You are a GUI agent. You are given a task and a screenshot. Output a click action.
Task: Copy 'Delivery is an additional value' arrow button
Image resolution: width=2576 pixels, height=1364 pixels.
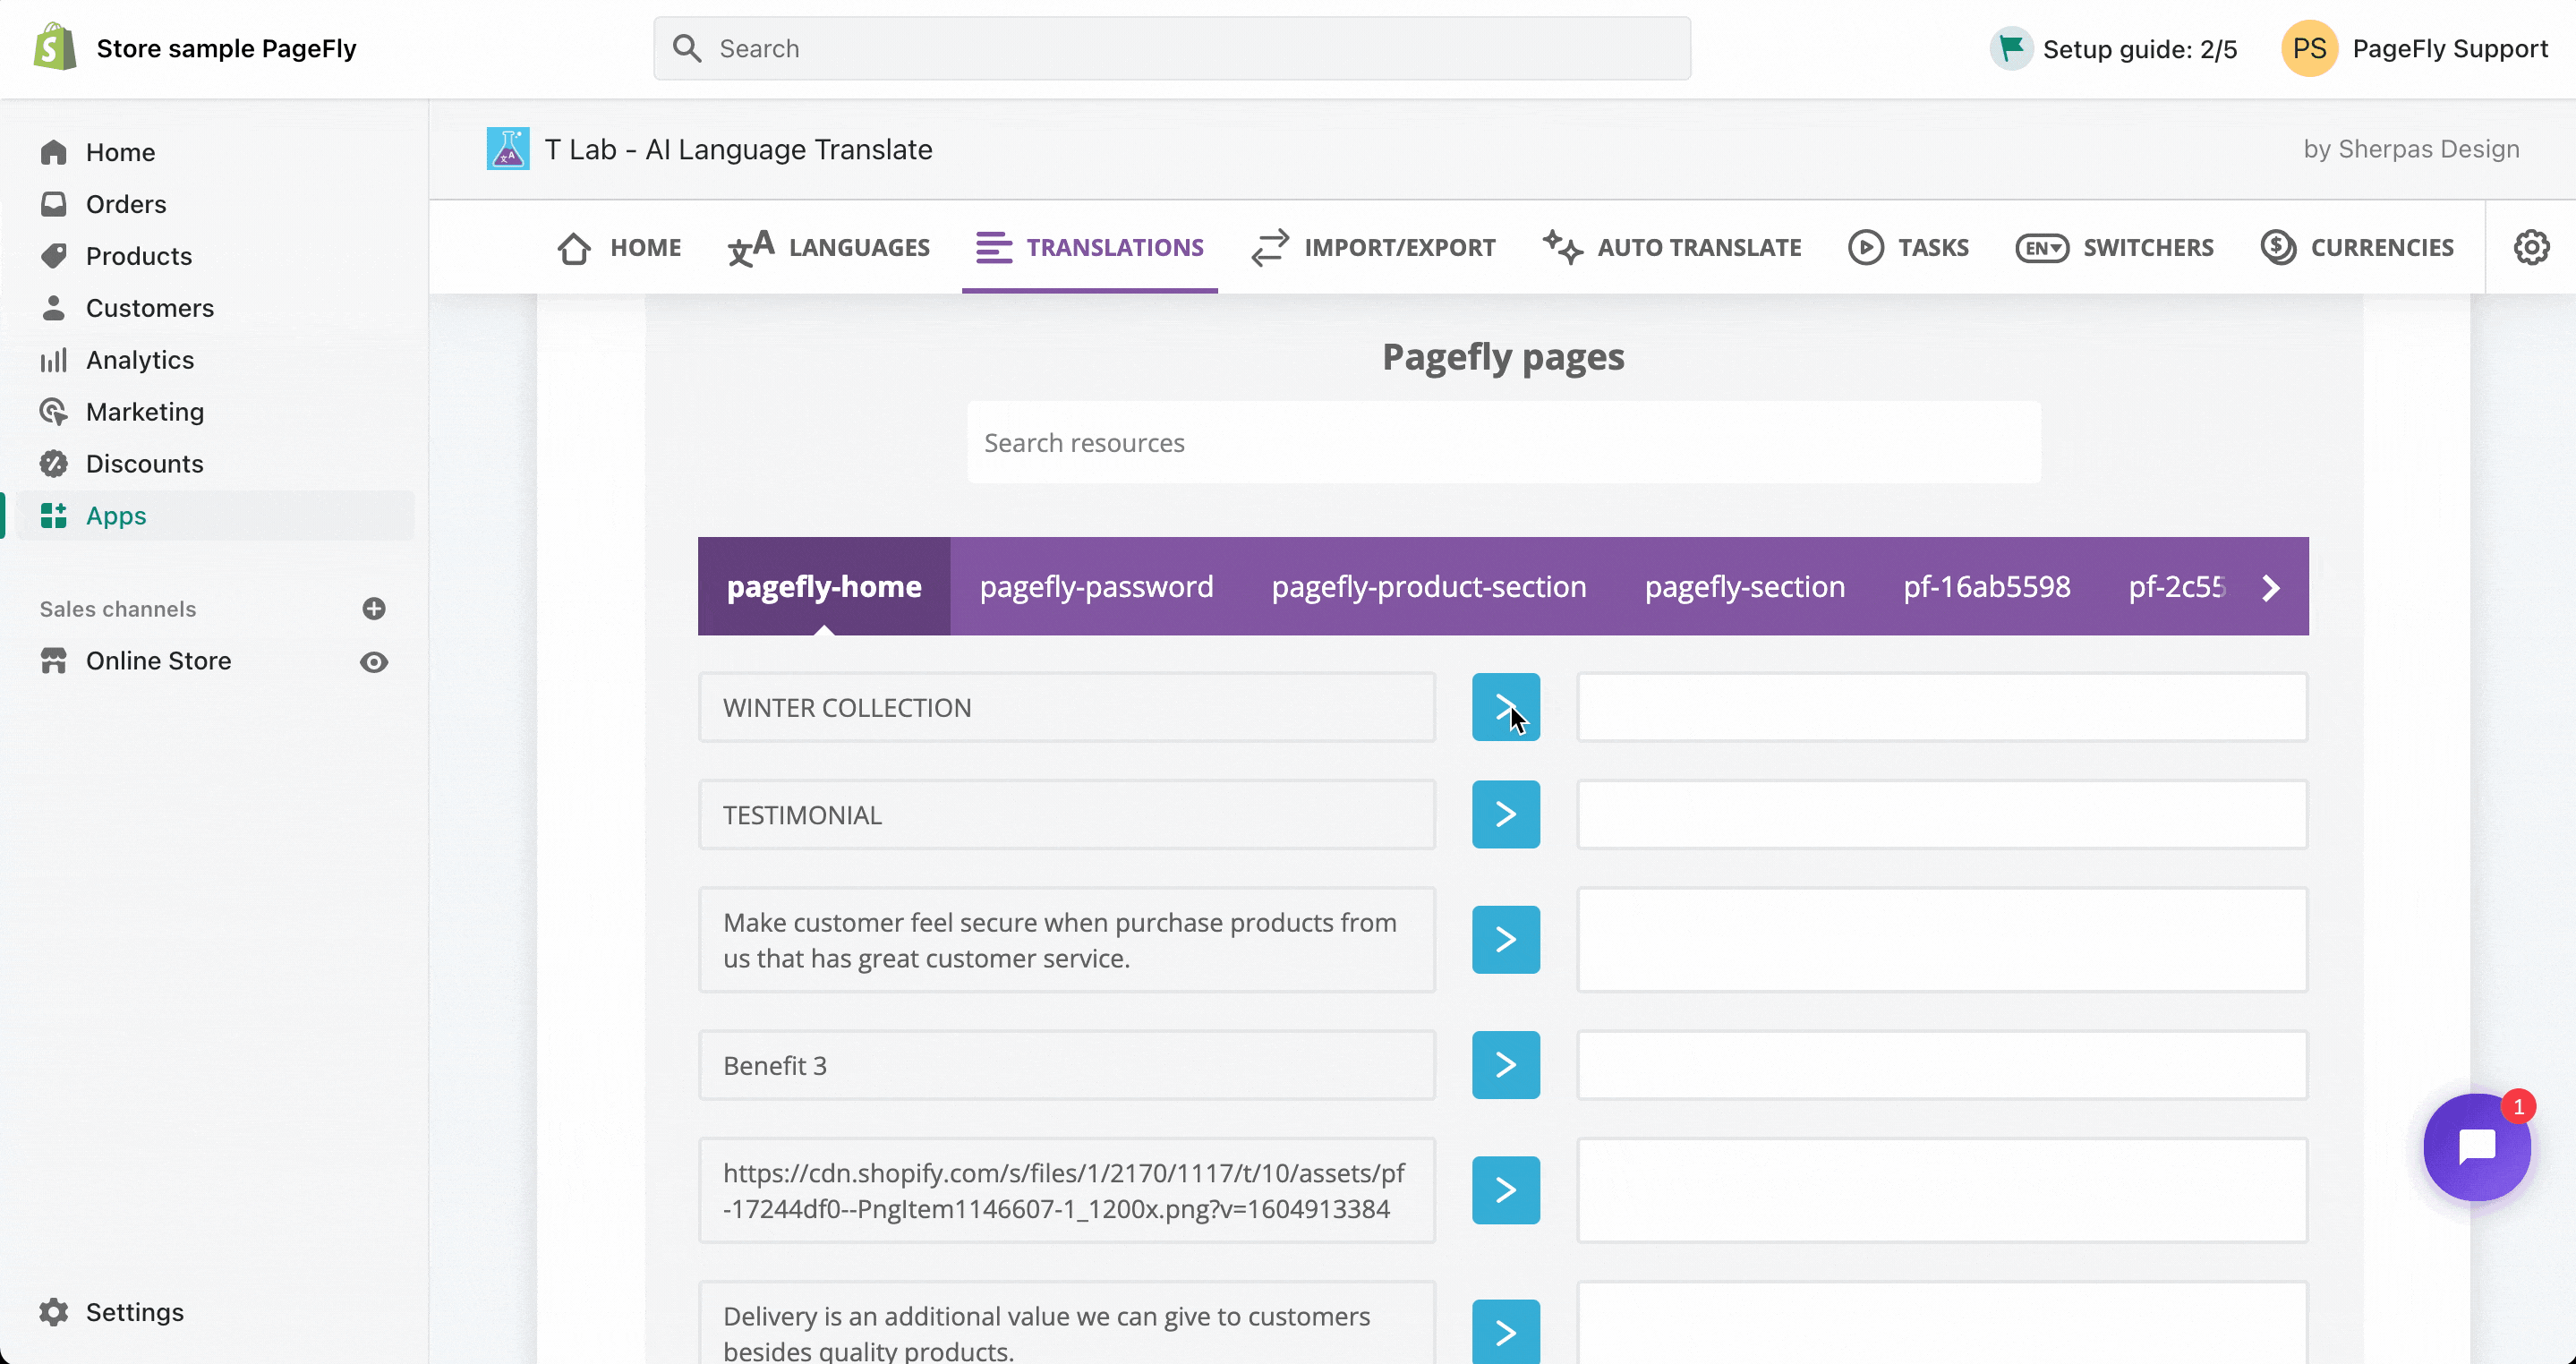tap(1506, 1332)
